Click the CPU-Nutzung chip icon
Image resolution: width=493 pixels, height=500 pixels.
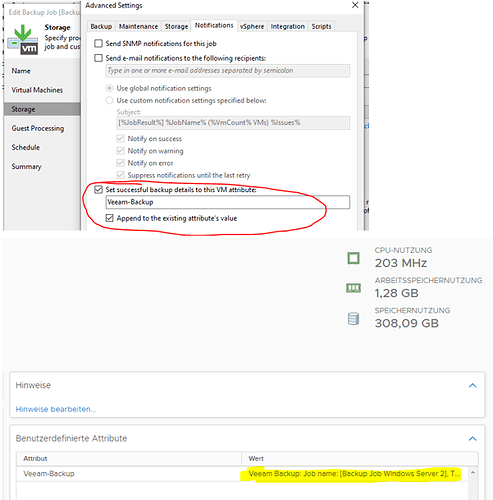point(353,258)
